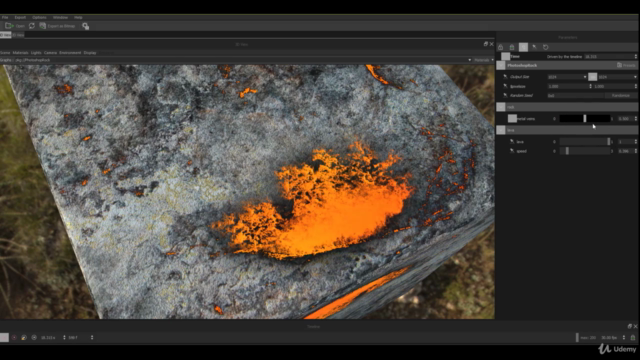
Task: Open the Lights menu in 3D view
Action: point(36,53)
